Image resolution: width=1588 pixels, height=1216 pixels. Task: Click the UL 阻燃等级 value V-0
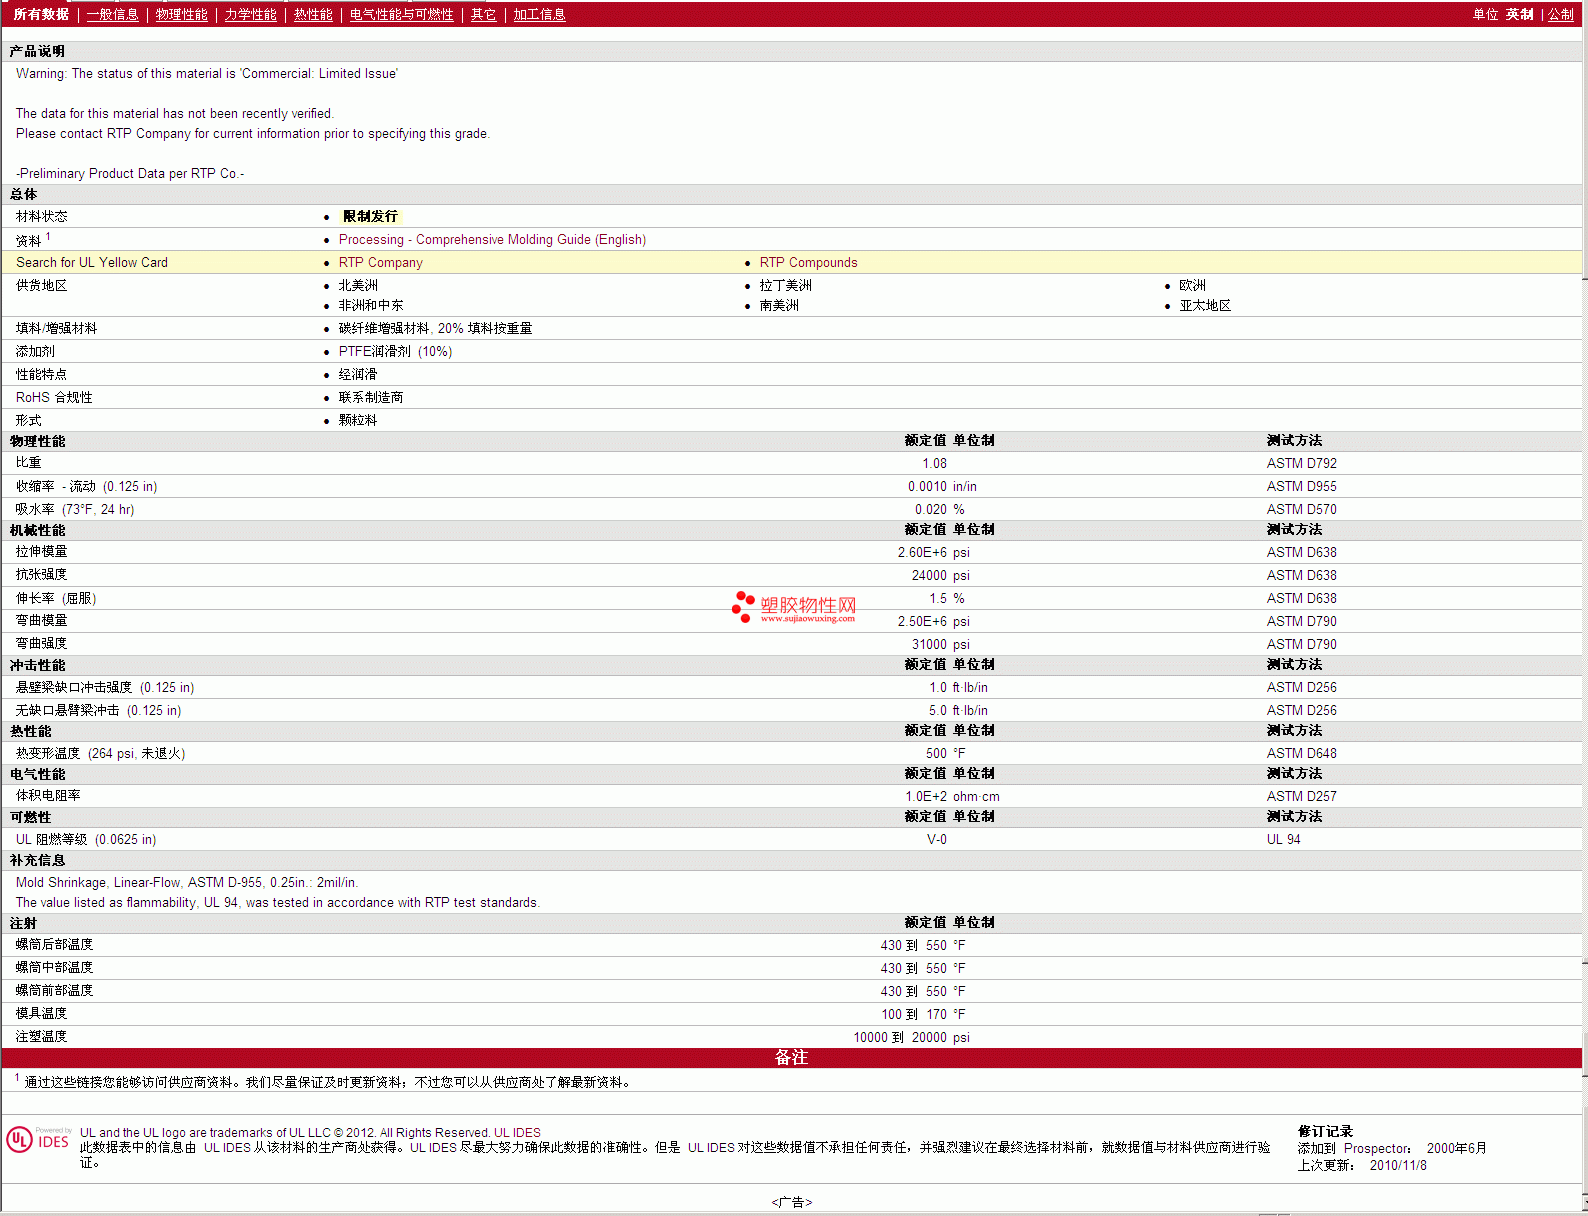click(936, 839)
